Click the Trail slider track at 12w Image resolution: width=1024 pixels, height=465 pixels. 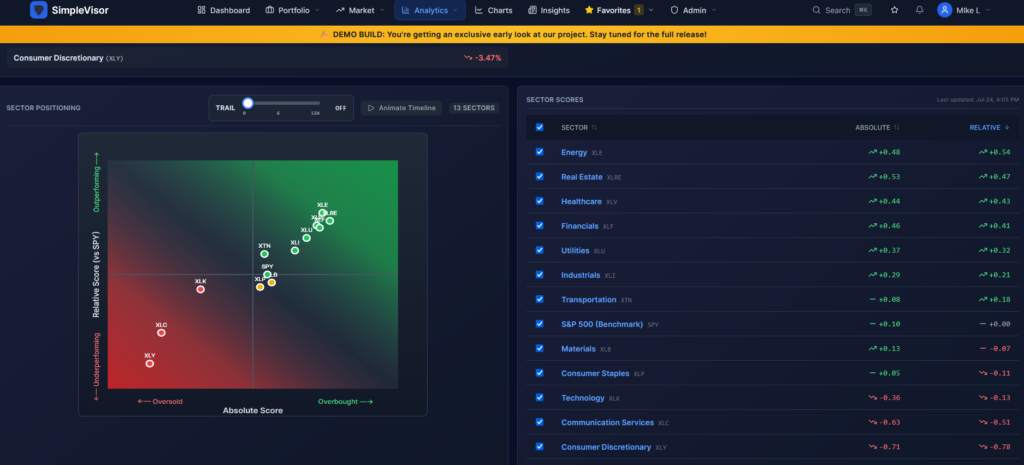click(317, 103)
